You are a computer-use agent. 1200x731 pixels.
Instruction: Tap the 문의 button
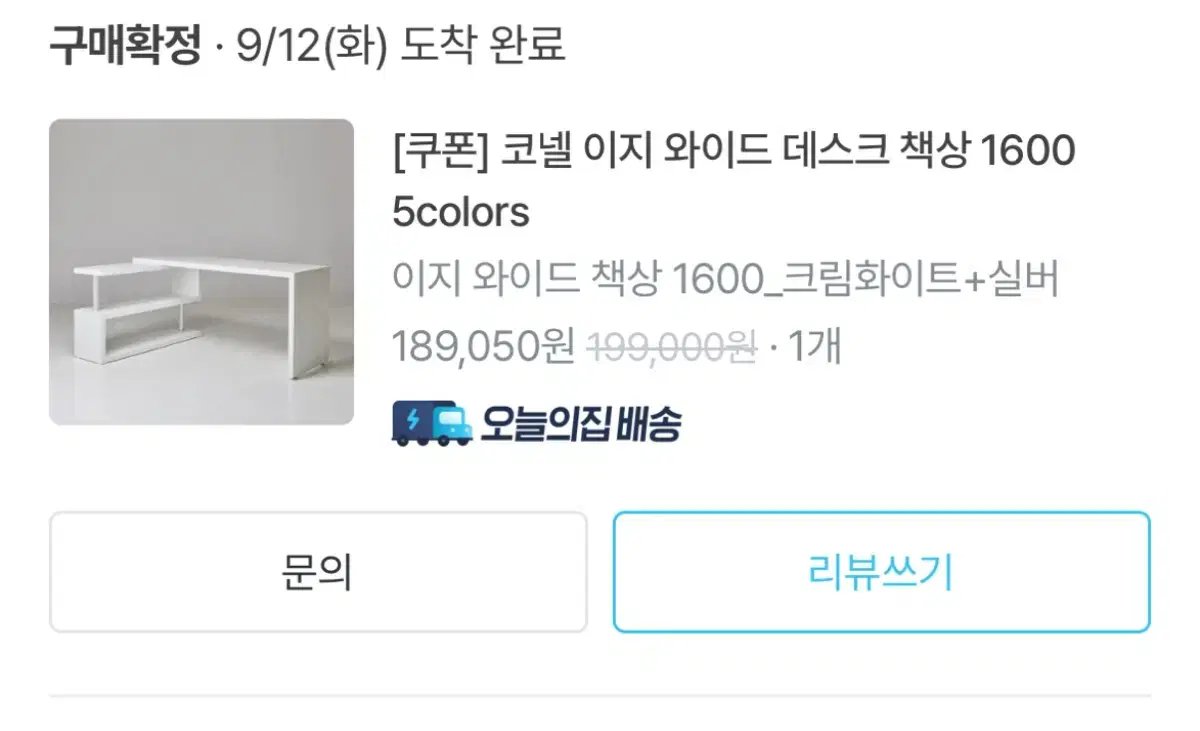click(318, 572)
